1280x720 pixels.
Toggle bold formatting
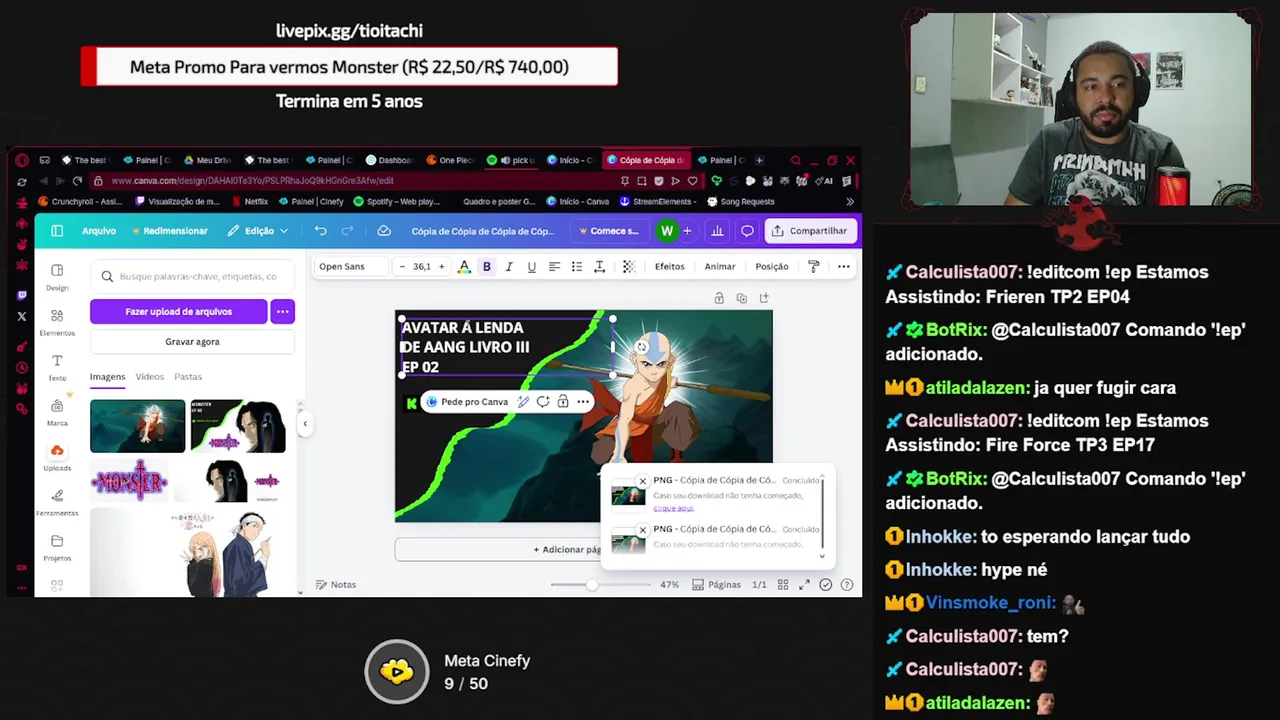pos(487,267)
